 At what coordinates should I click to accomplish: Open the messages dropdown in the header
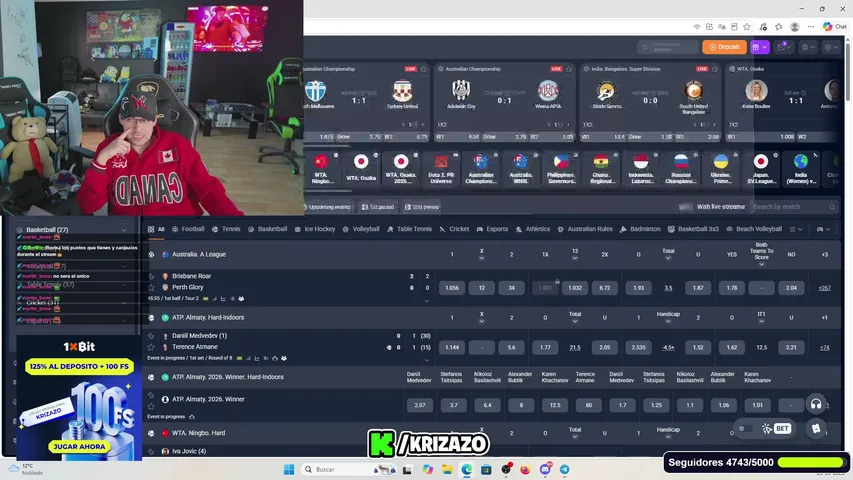[x=784, y=47]
